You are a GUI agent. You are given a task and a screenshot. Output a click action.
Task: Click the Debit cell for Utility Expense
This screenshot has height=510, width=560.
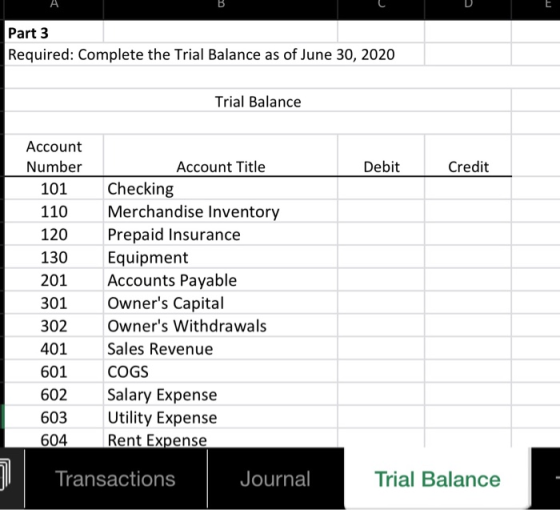tap(381, 417)
